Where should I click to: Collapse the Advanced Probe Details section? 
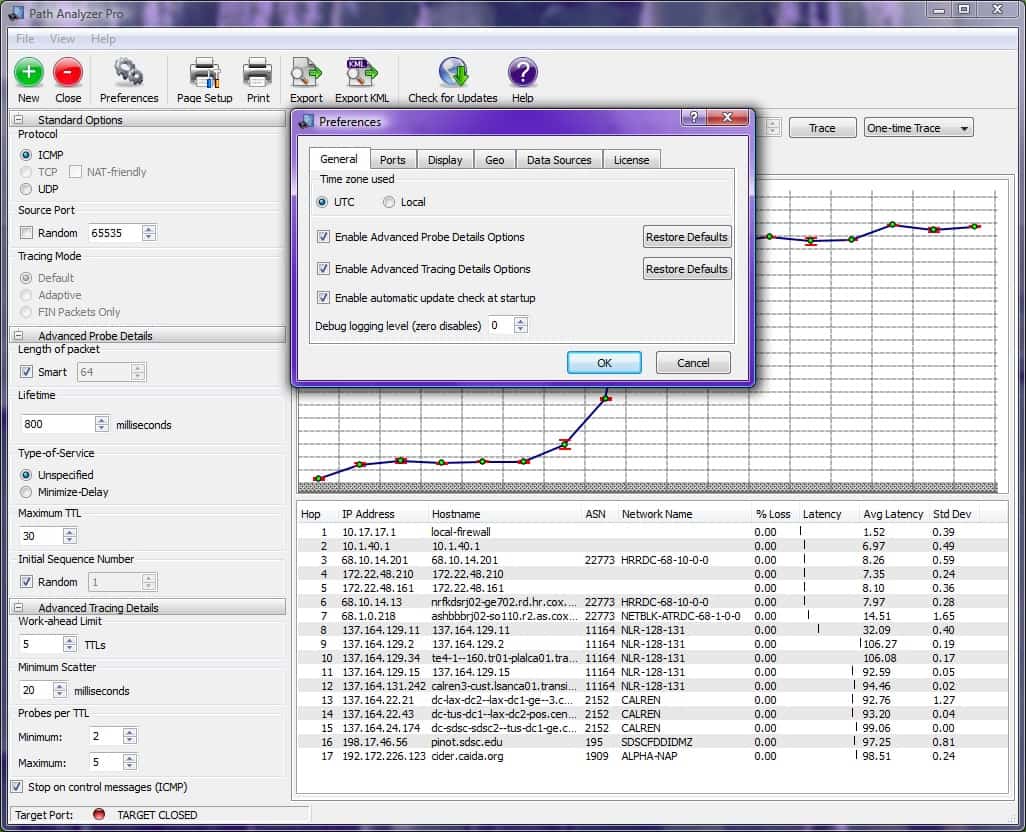coord(18,336)
